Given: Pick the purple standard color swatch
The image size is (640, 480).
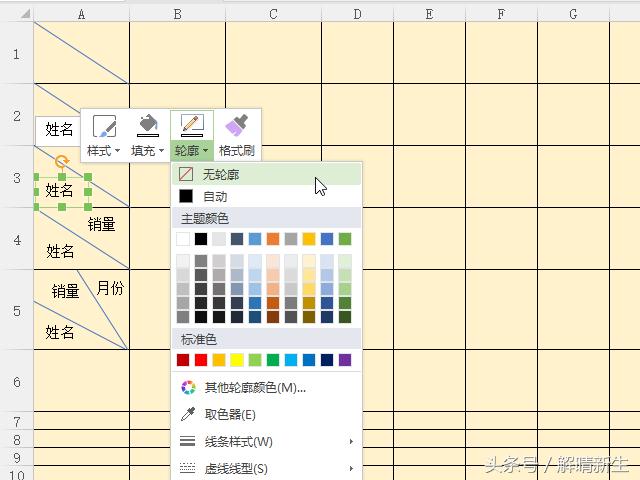Looking at the screenshot, I should (x=345, y=360).
